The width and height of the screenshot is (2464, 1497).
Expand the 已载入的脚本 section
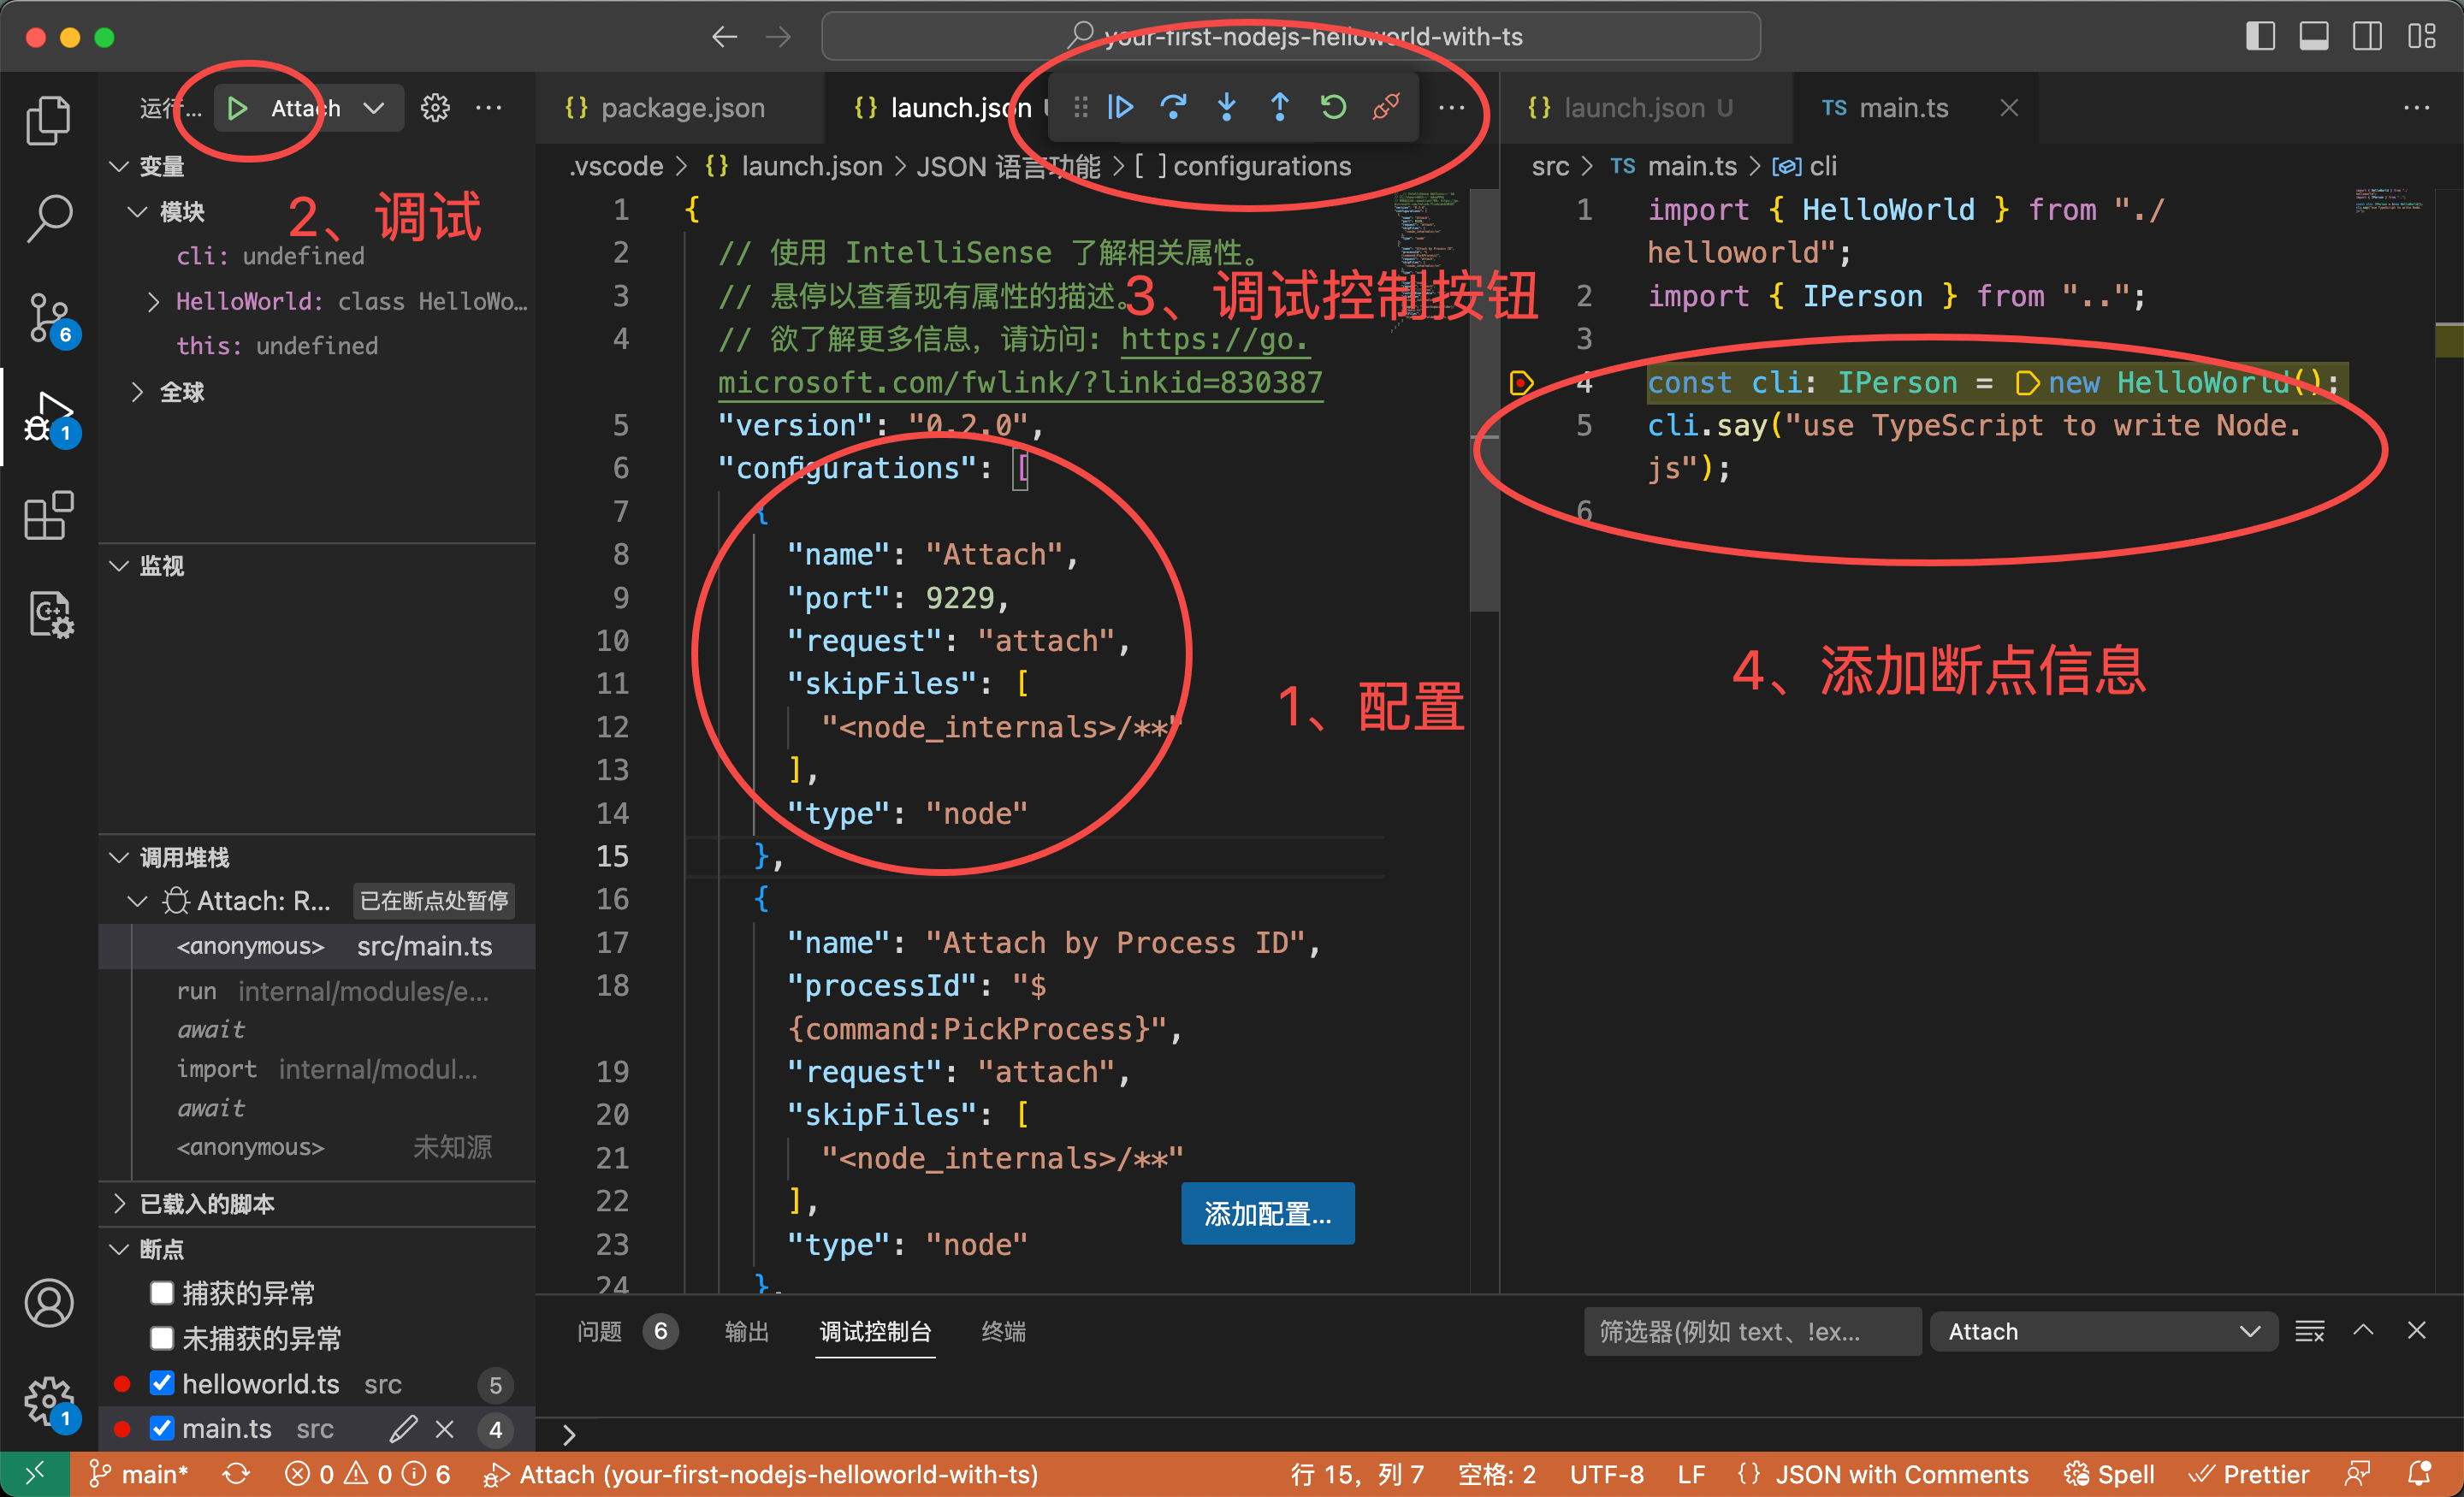click(120, 1203)
